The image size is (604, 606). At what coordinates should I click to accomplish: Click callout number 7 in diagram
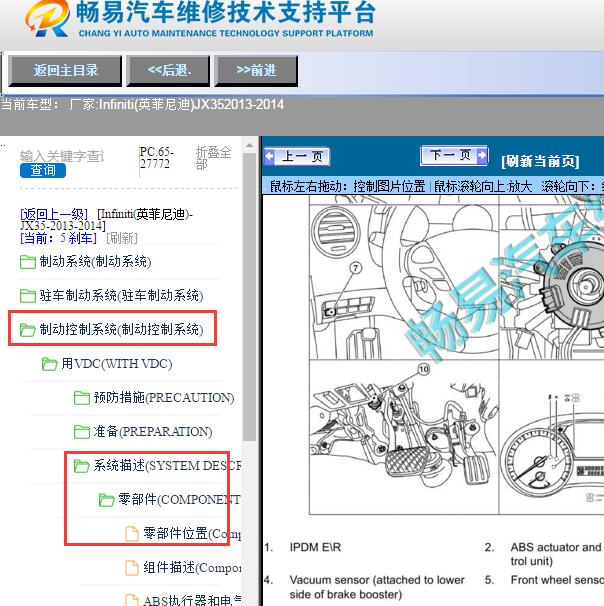[356, 268]
